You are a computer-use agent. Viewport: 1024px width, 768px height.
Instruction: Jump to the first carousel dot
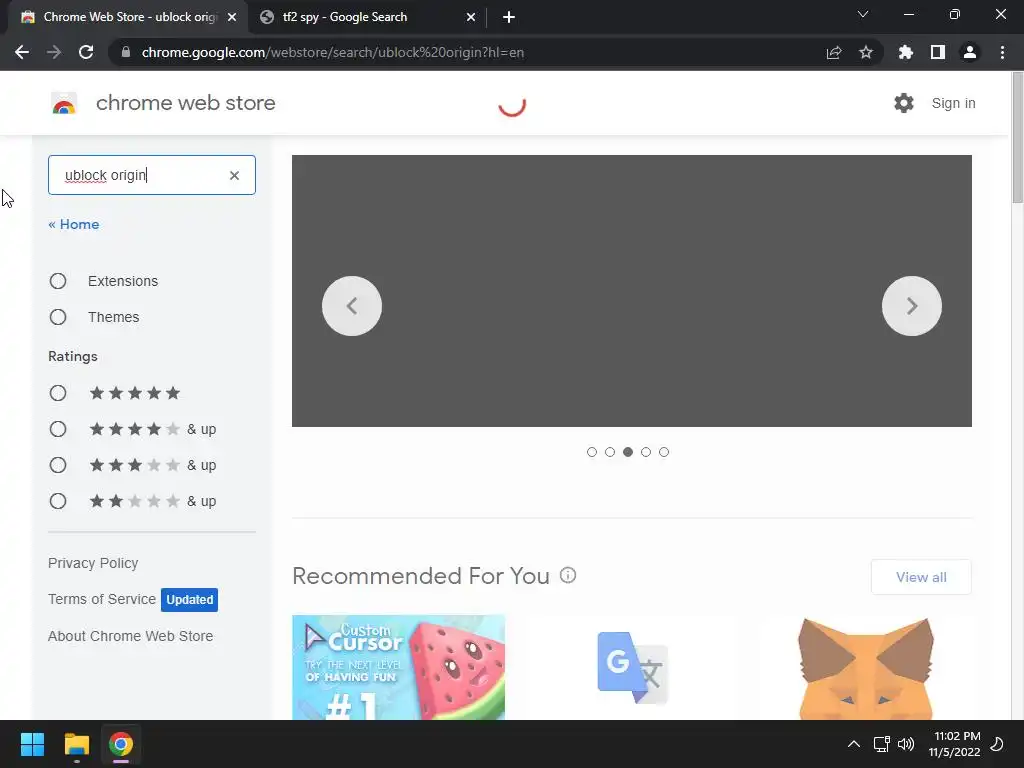click(592, 452)
